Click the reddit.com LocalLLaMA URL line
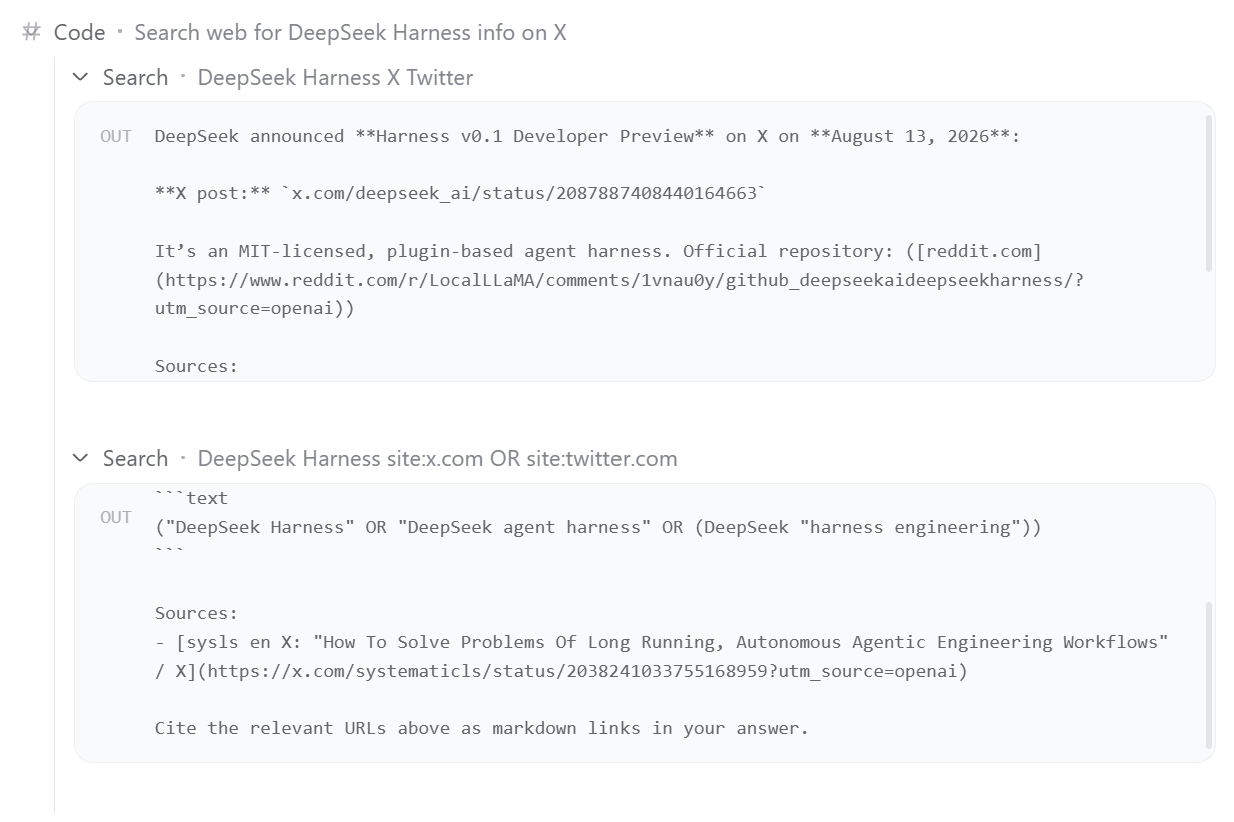The height and width of the screenshot is (822, 1234). (619, 280)
